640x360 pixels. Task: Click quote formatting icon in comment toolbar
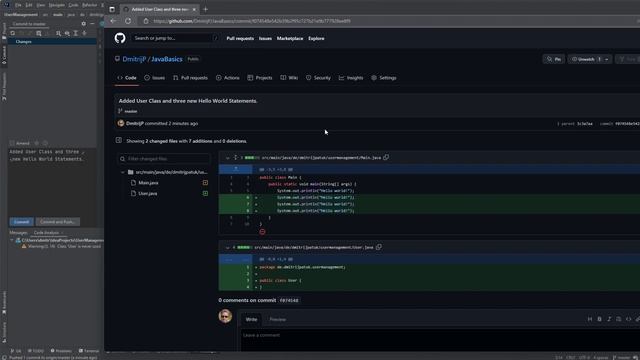coord(619,319)
